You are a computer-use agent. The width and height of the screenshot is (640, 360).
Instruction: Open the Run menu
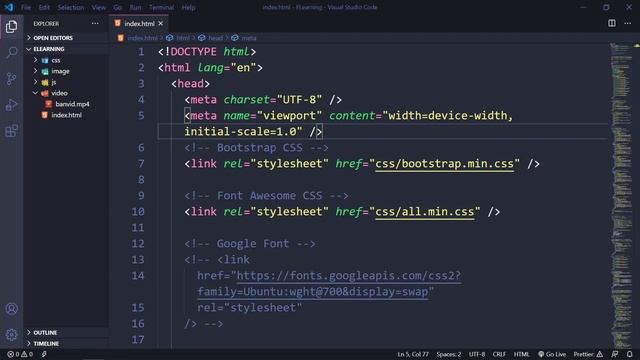click(136, 7)
